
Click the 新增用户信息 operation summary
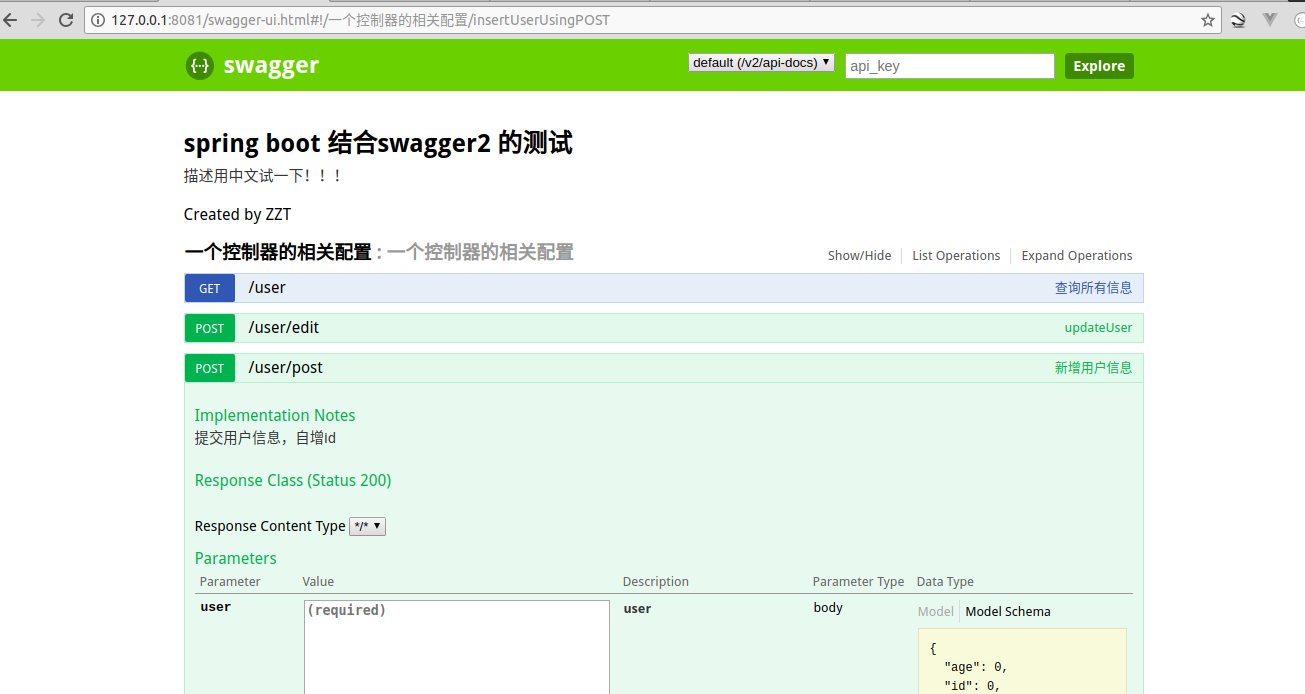click(1093, 368)
